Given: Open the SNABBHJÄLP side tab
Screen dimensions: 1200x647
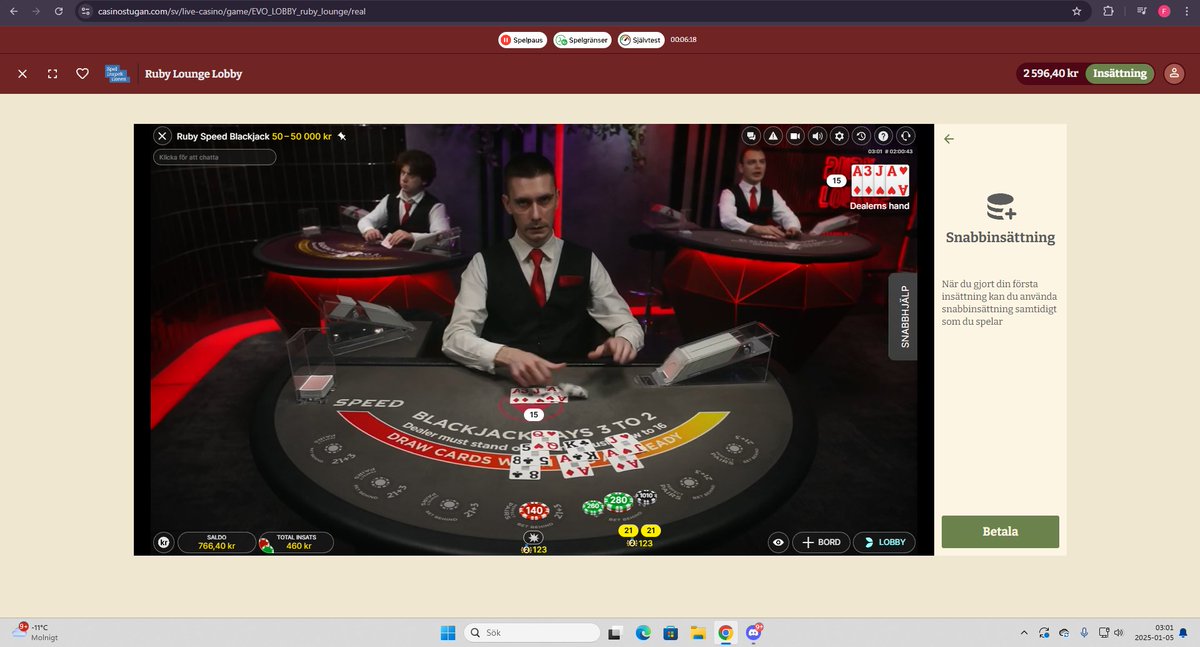Looking at the screenshot, I should pos(903,316).
